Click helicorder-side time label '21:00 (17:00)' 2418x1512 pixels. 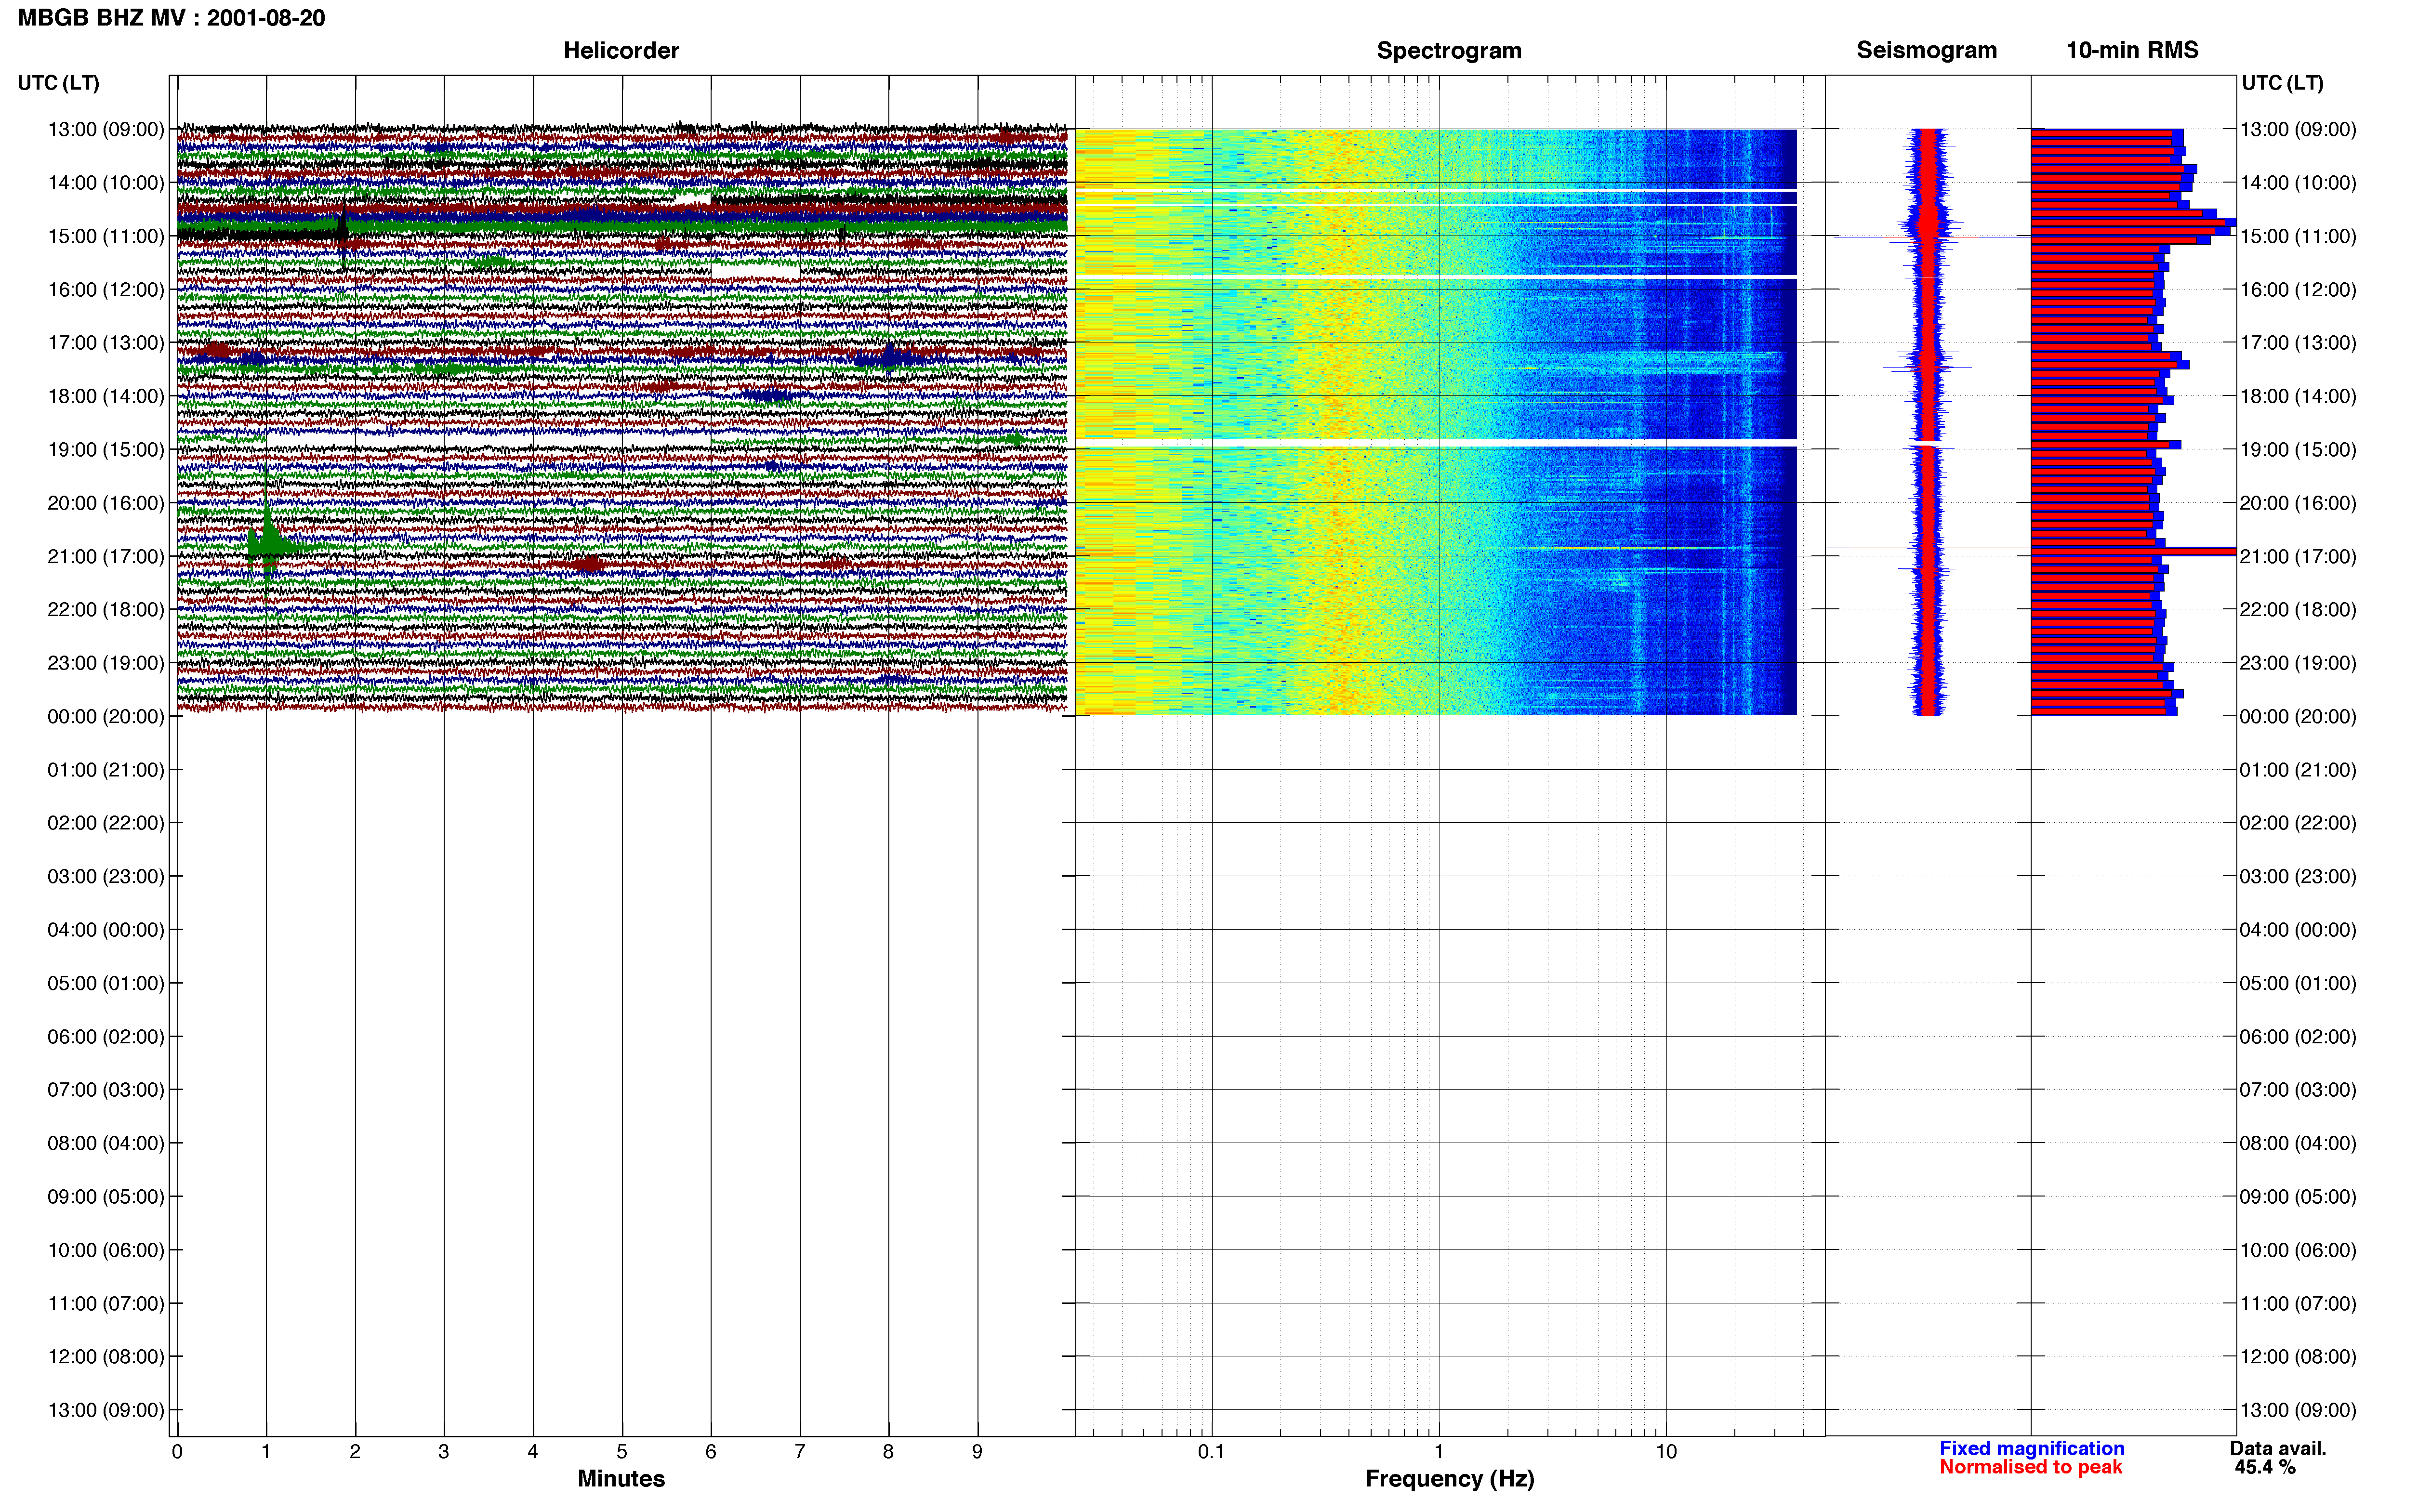pyautogui.click(x=105, y=556)
